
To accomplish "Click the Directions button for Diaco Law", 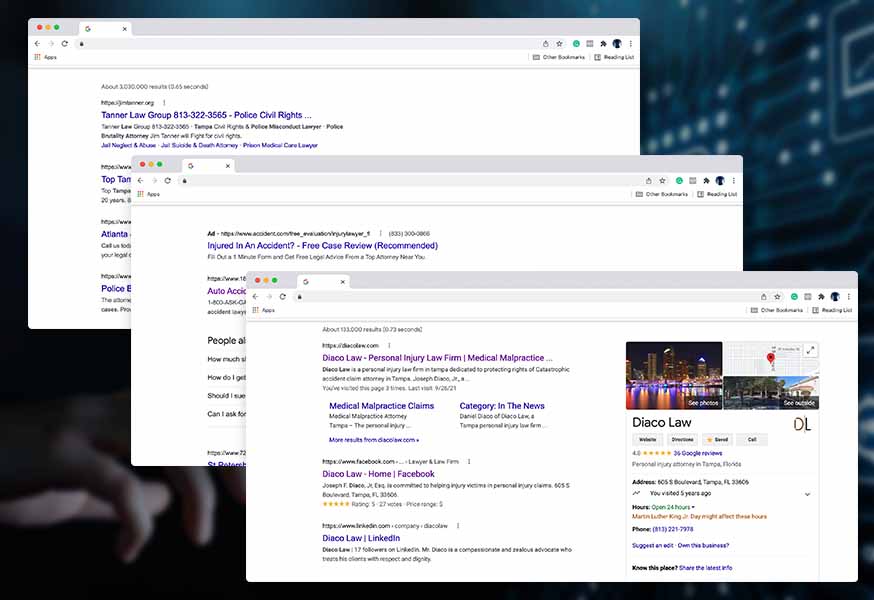I will [x=682, y=439].
